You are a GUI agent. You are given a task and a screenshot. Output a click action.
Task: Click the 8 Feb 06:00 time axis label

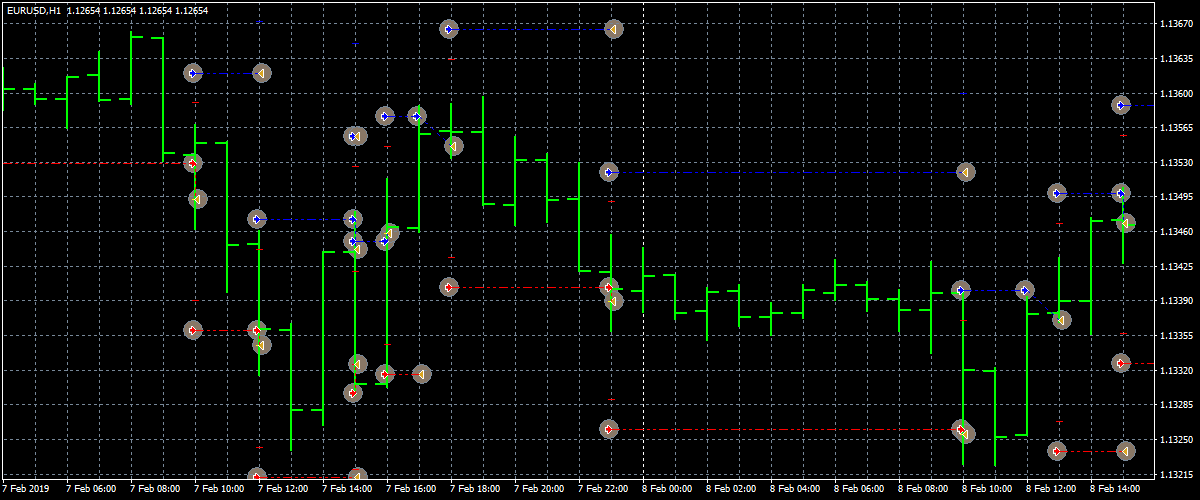click(860, 490)
